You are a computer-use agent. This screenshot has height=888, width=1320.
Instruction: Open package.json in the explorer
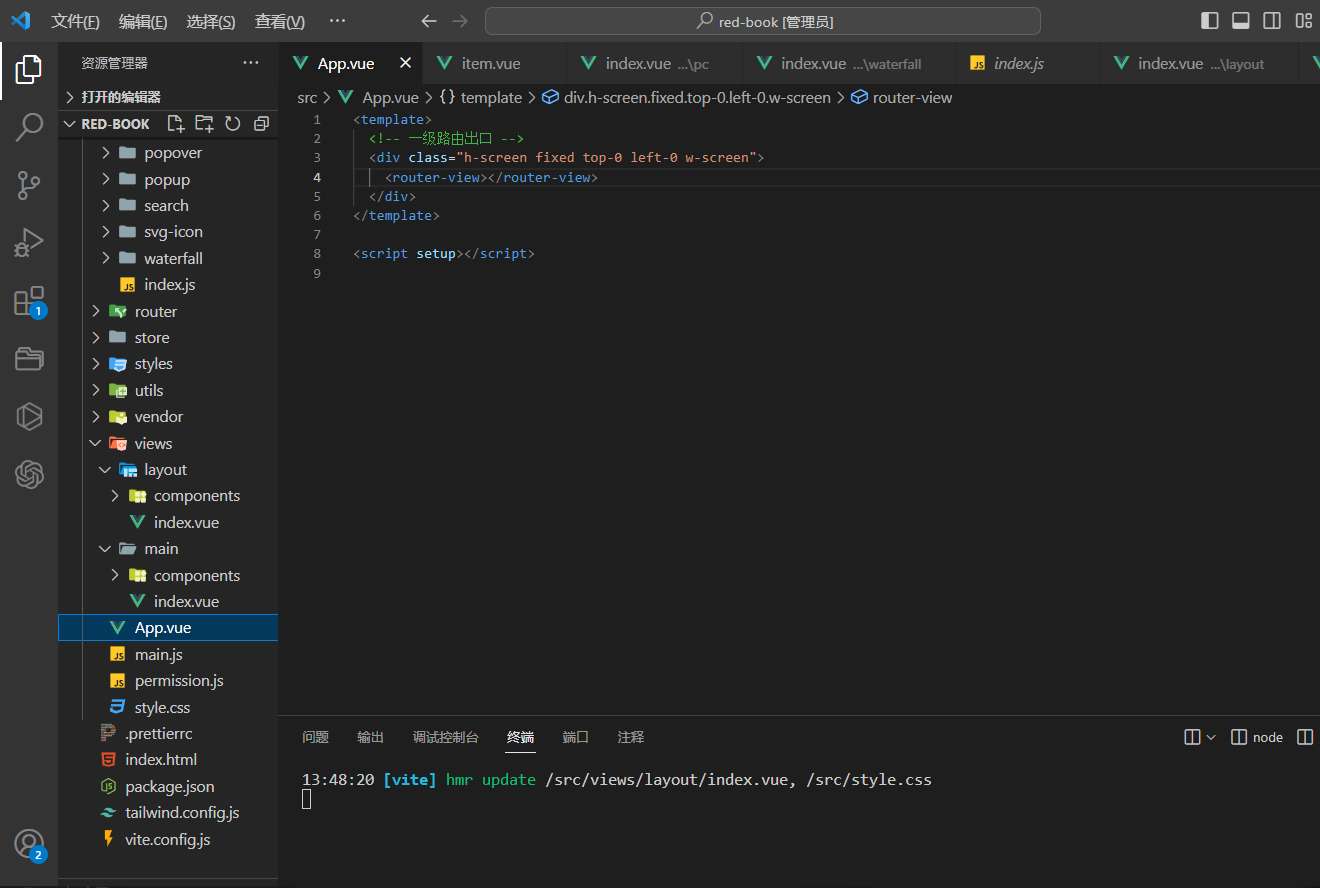click(168, 787)
